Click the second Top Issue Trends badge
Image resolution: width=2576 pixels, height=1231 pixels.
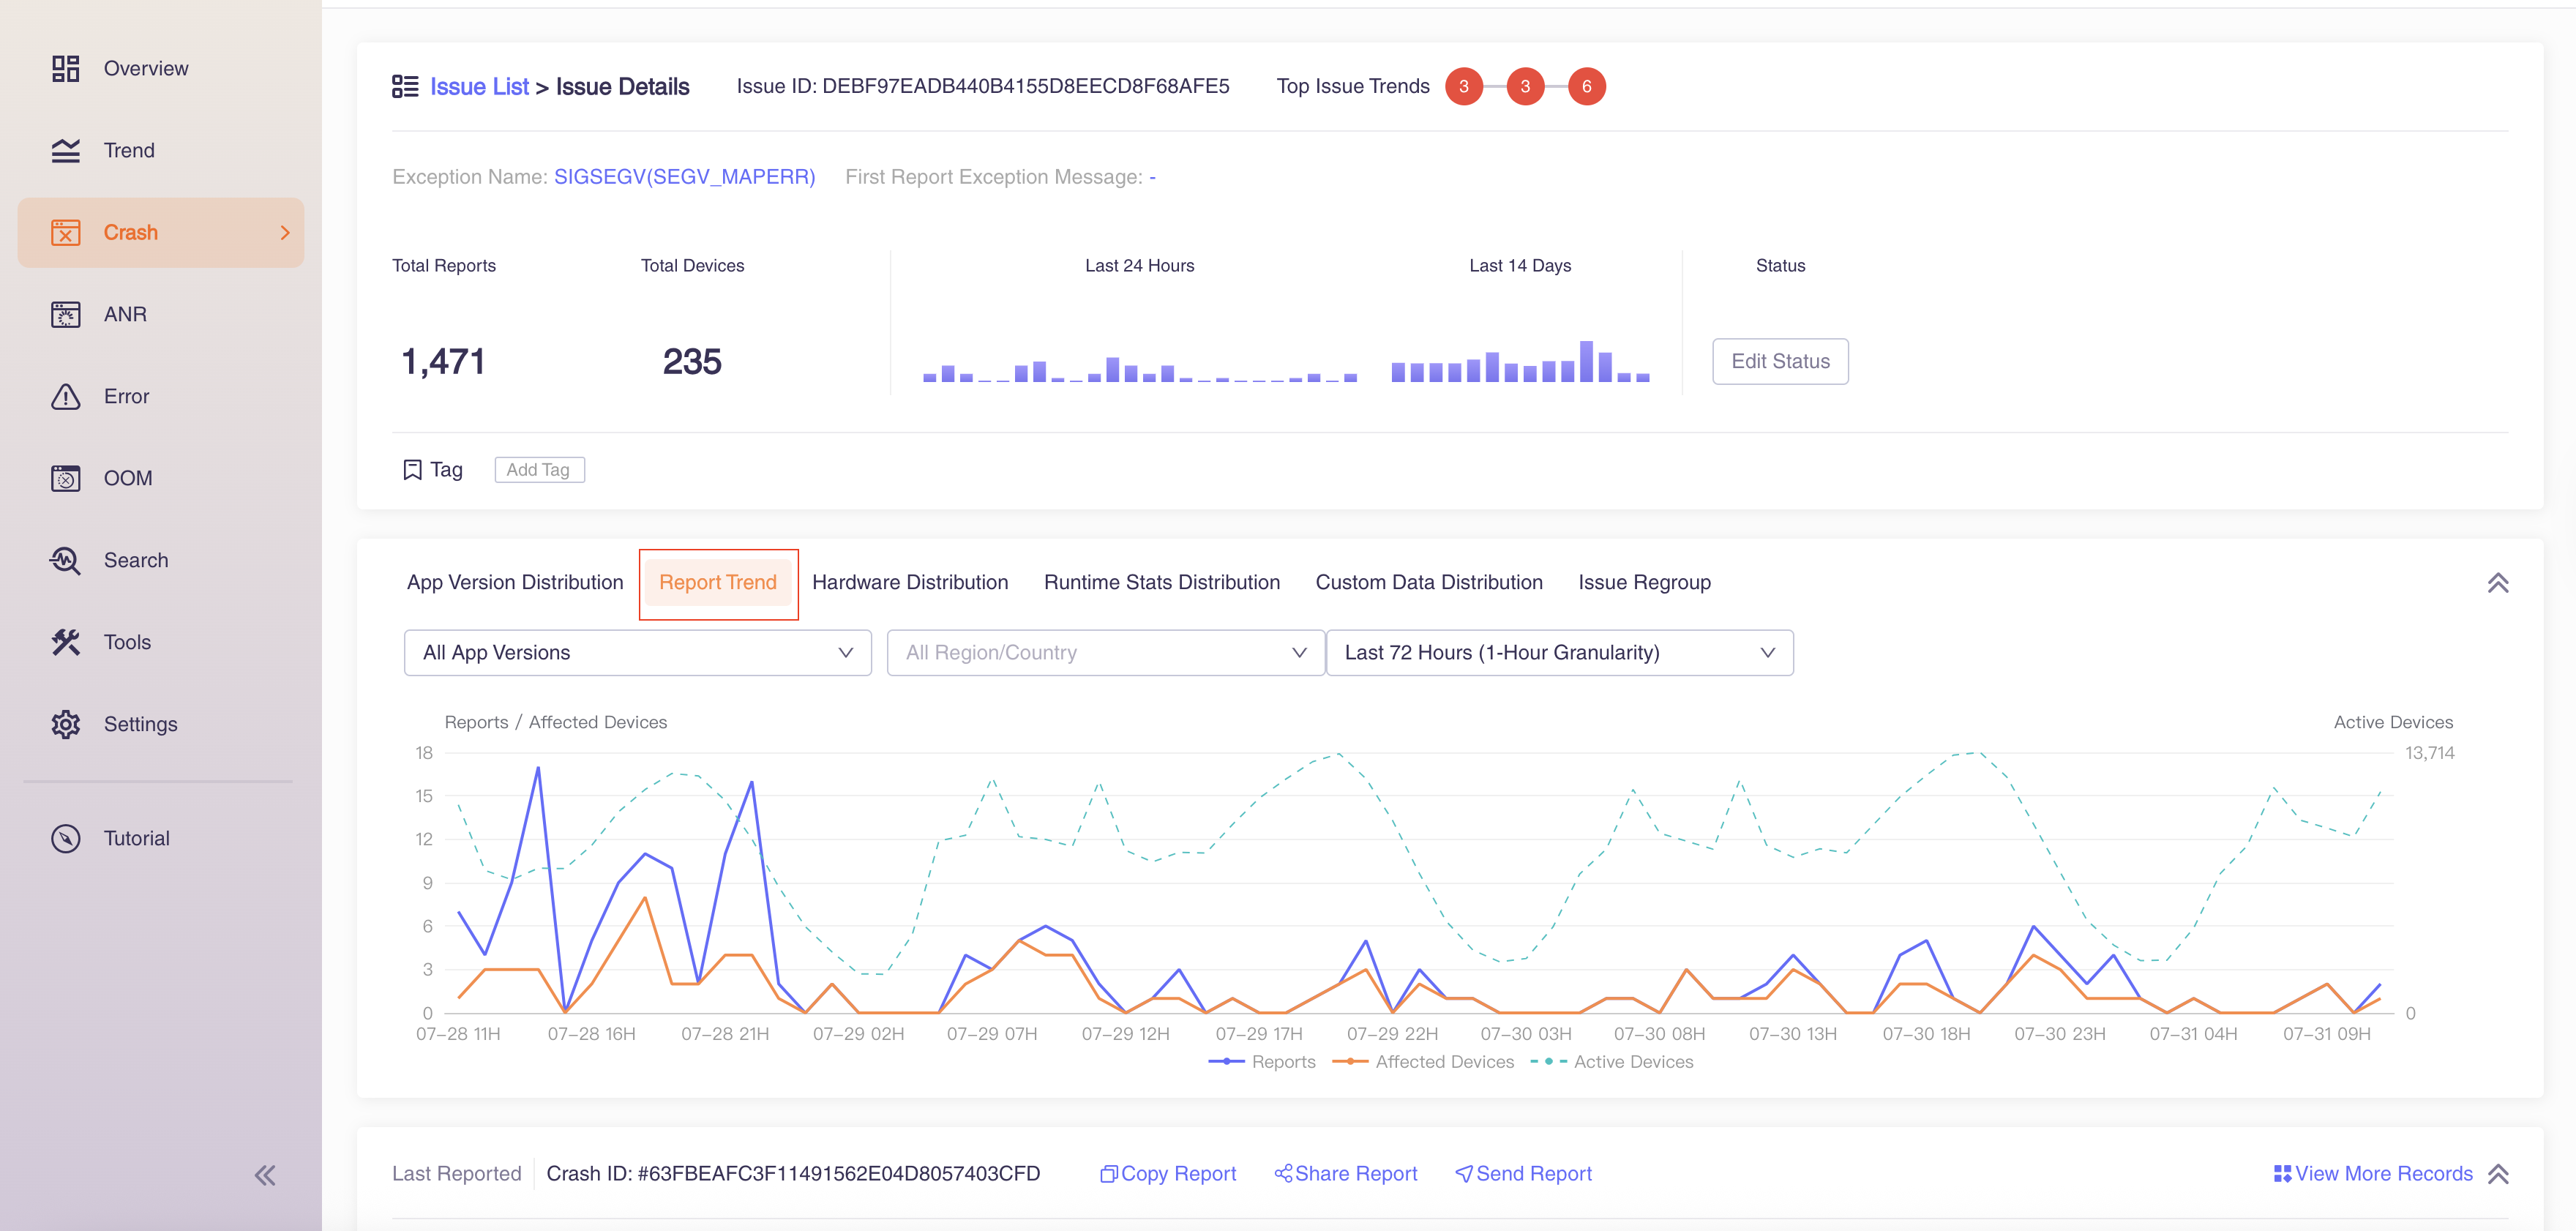(1525, 87)
